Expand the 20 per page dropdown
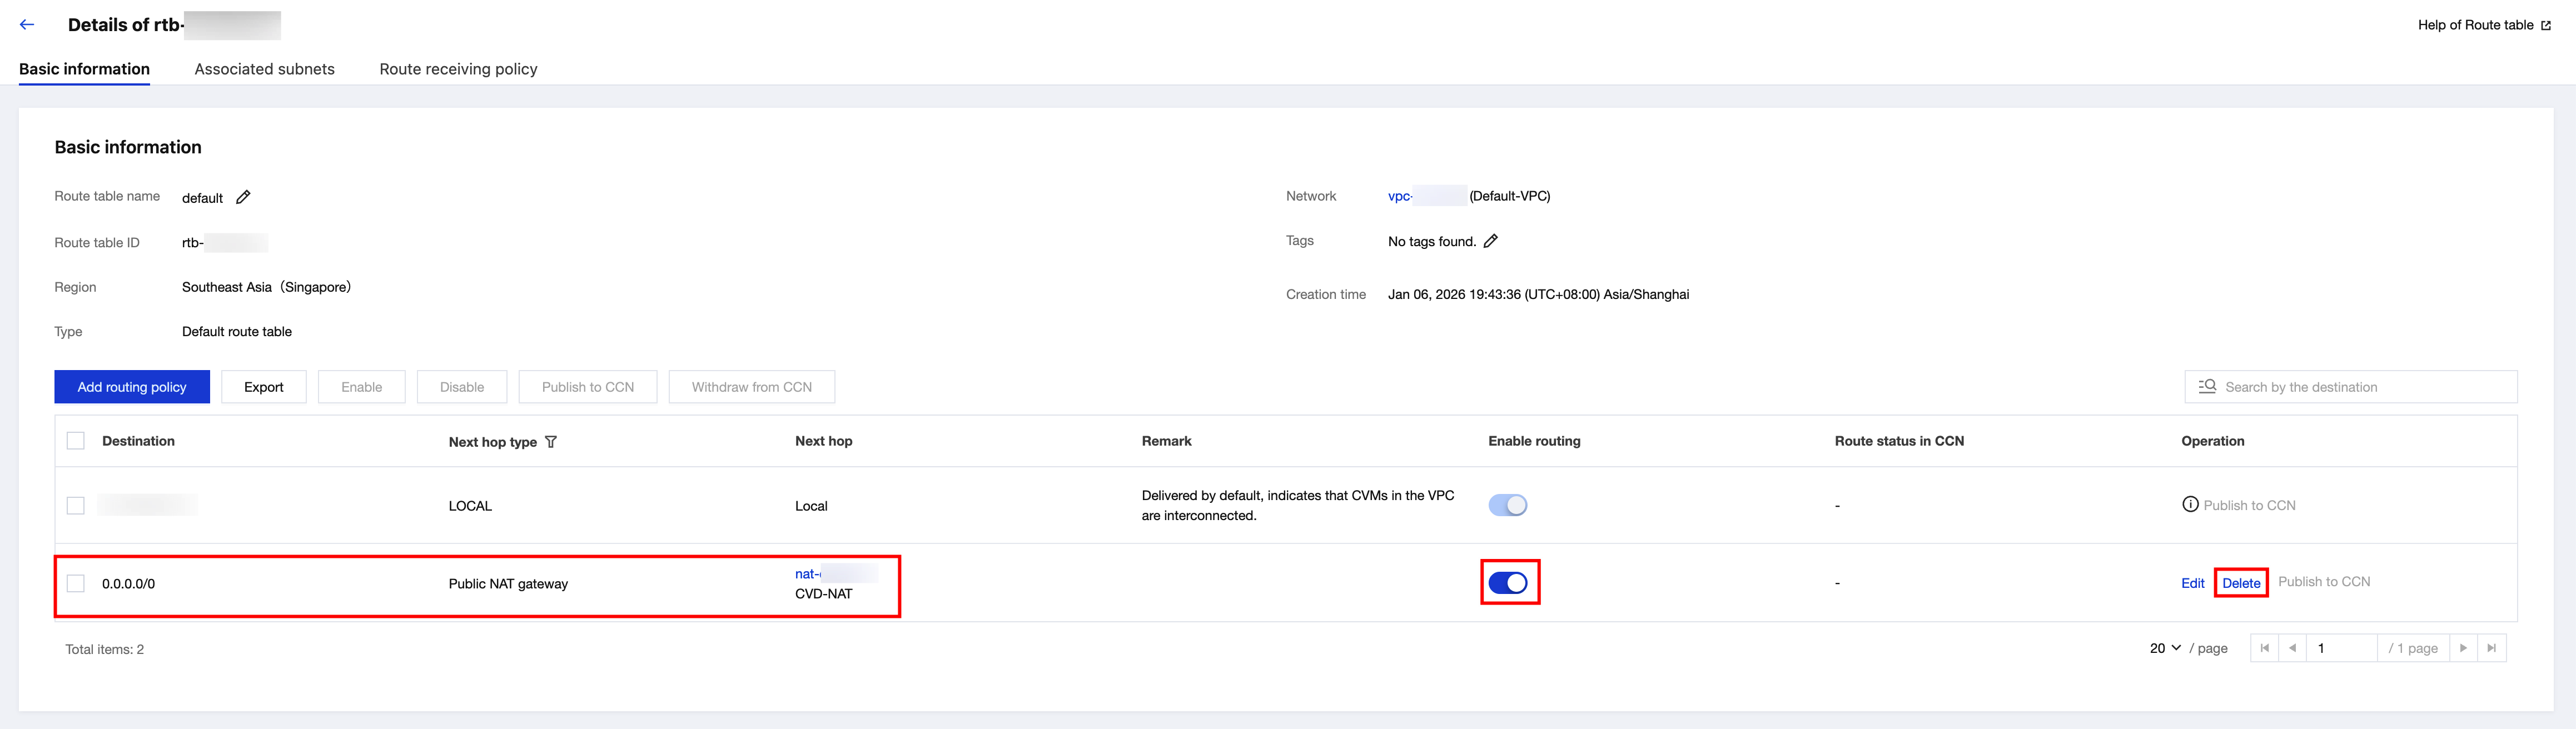 2165,648
